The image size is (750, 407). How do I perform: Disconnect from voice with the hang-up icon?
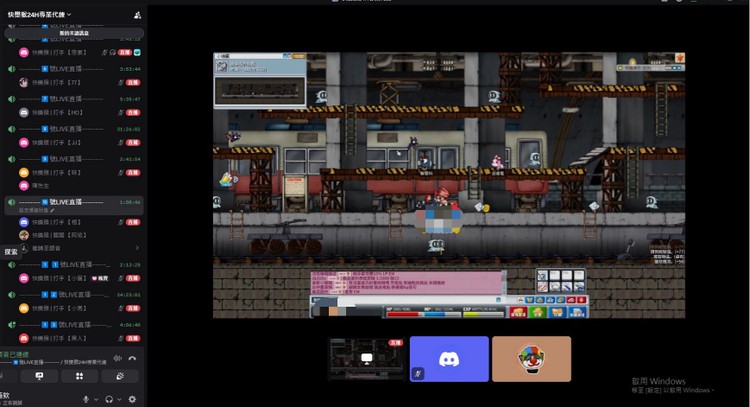(x=132, y=358)
